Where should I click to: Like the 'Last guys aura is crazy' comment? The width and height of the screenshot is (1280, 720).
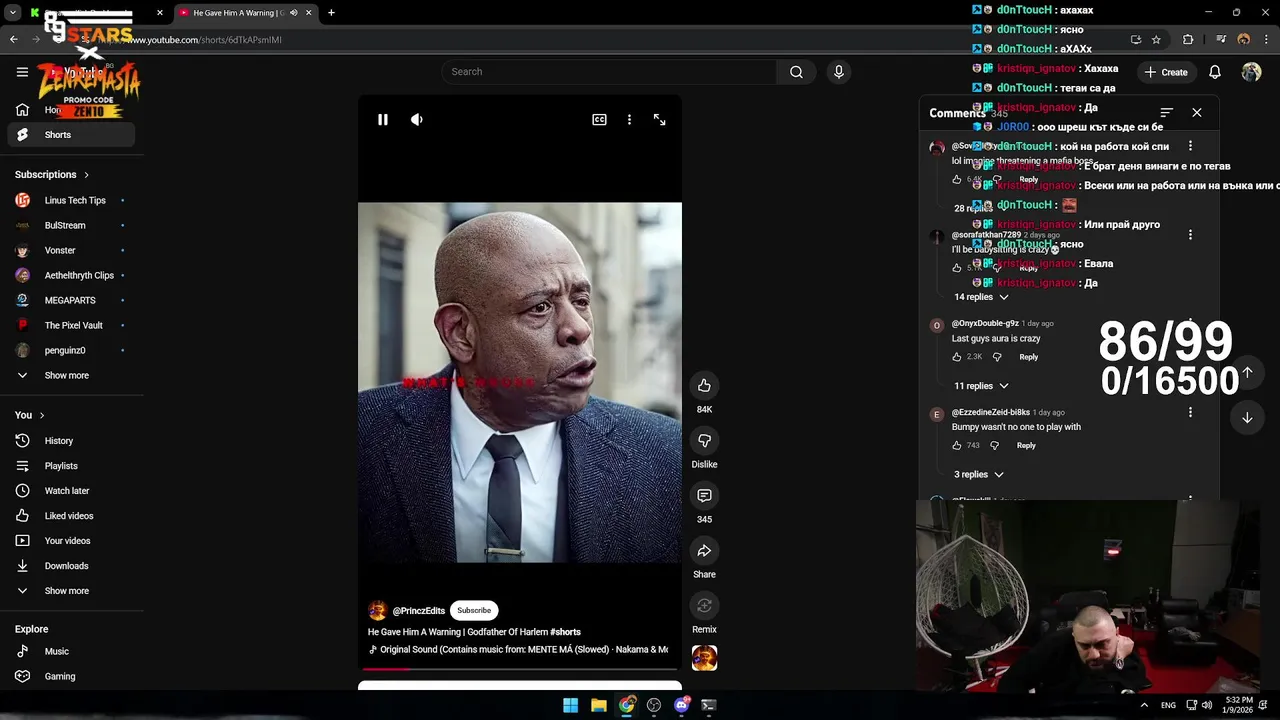tap(957, 357)
